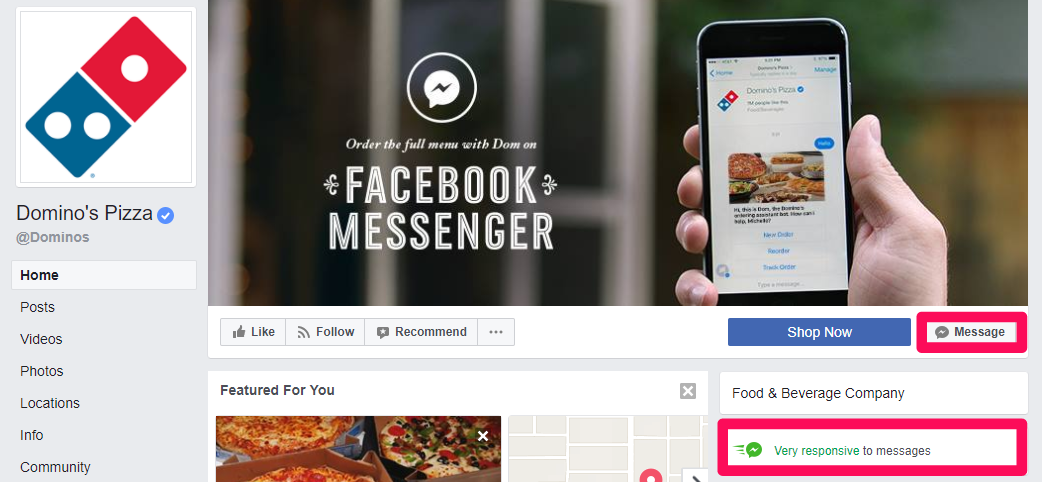Open the Photos section
1042x482 pixels.
click(x=41, y=371)
